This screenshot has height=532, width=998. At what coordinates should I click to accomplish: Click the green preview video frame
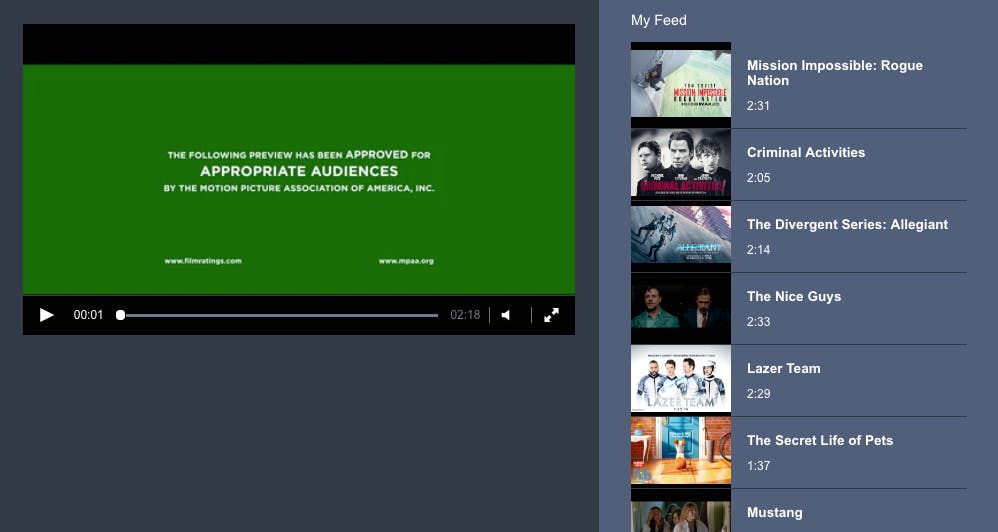pyautogui.click(x=299, y=179)
